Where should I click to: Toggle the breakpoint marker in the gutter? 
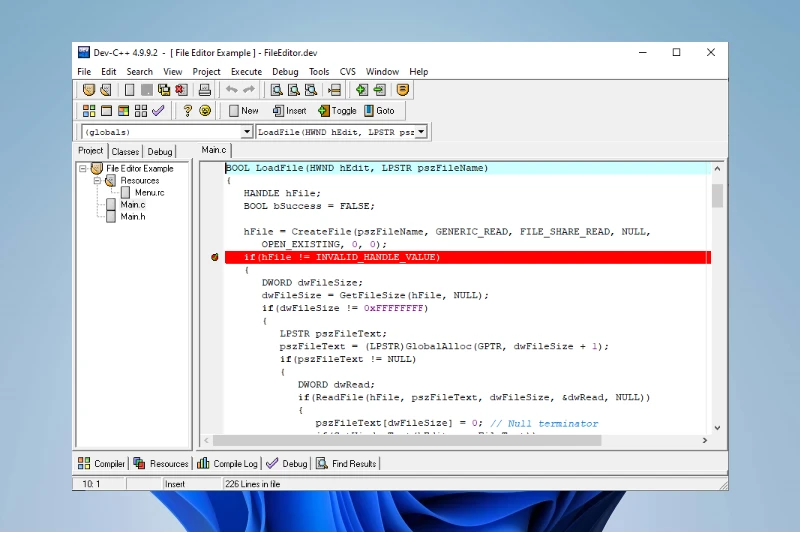point(215,257)
